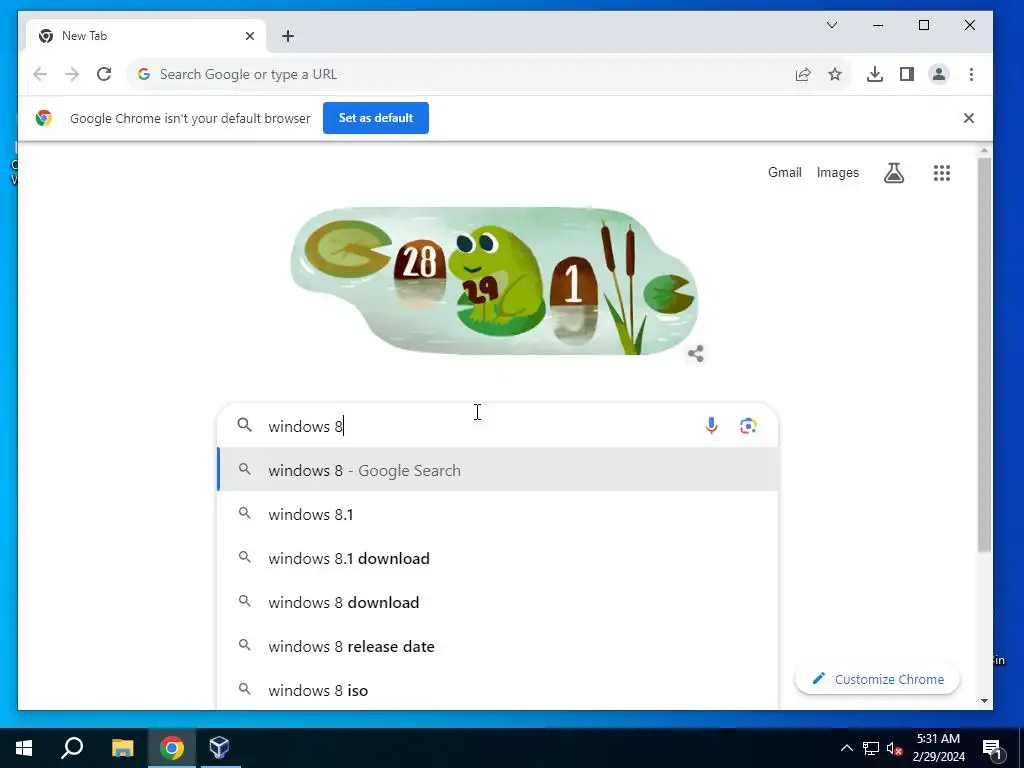Select suggestion windows 8.1
The image size is (1024, 768).
pyautogui.click(x=498, y=515)
